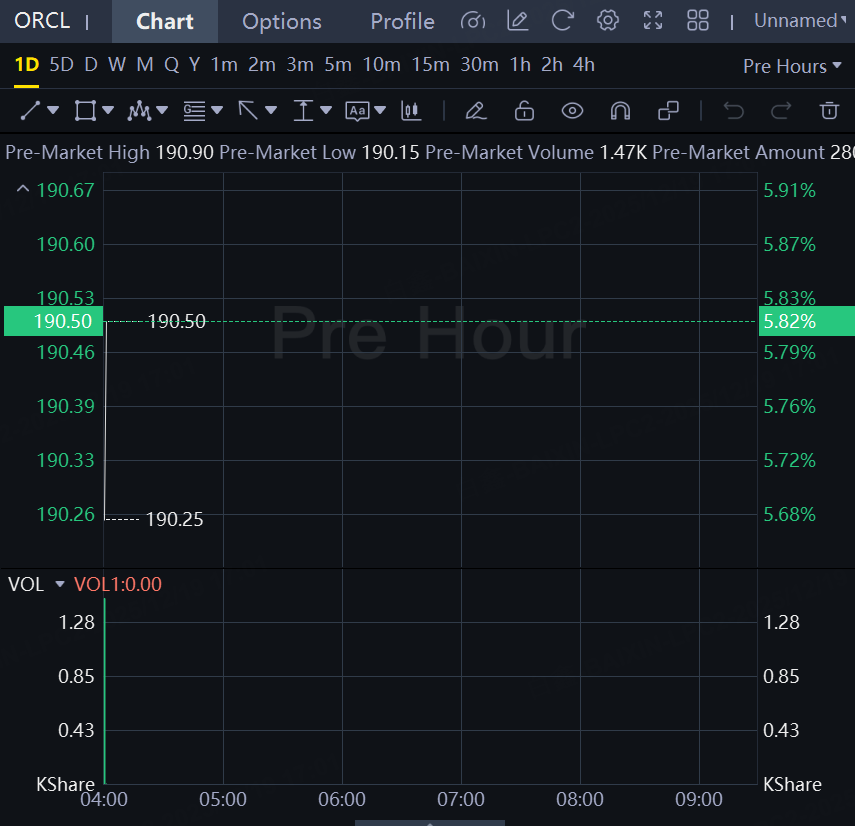
Task: Open the Chart tab
Action: pos(165,21)
